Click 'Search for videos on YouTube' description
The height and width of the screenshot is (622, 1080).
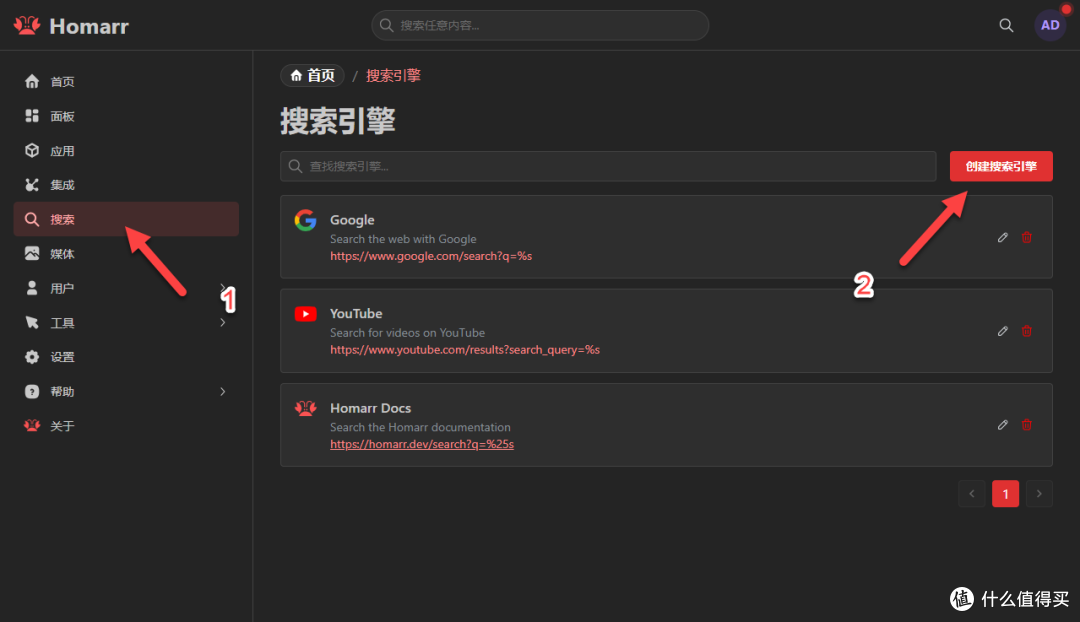(407, 333)
